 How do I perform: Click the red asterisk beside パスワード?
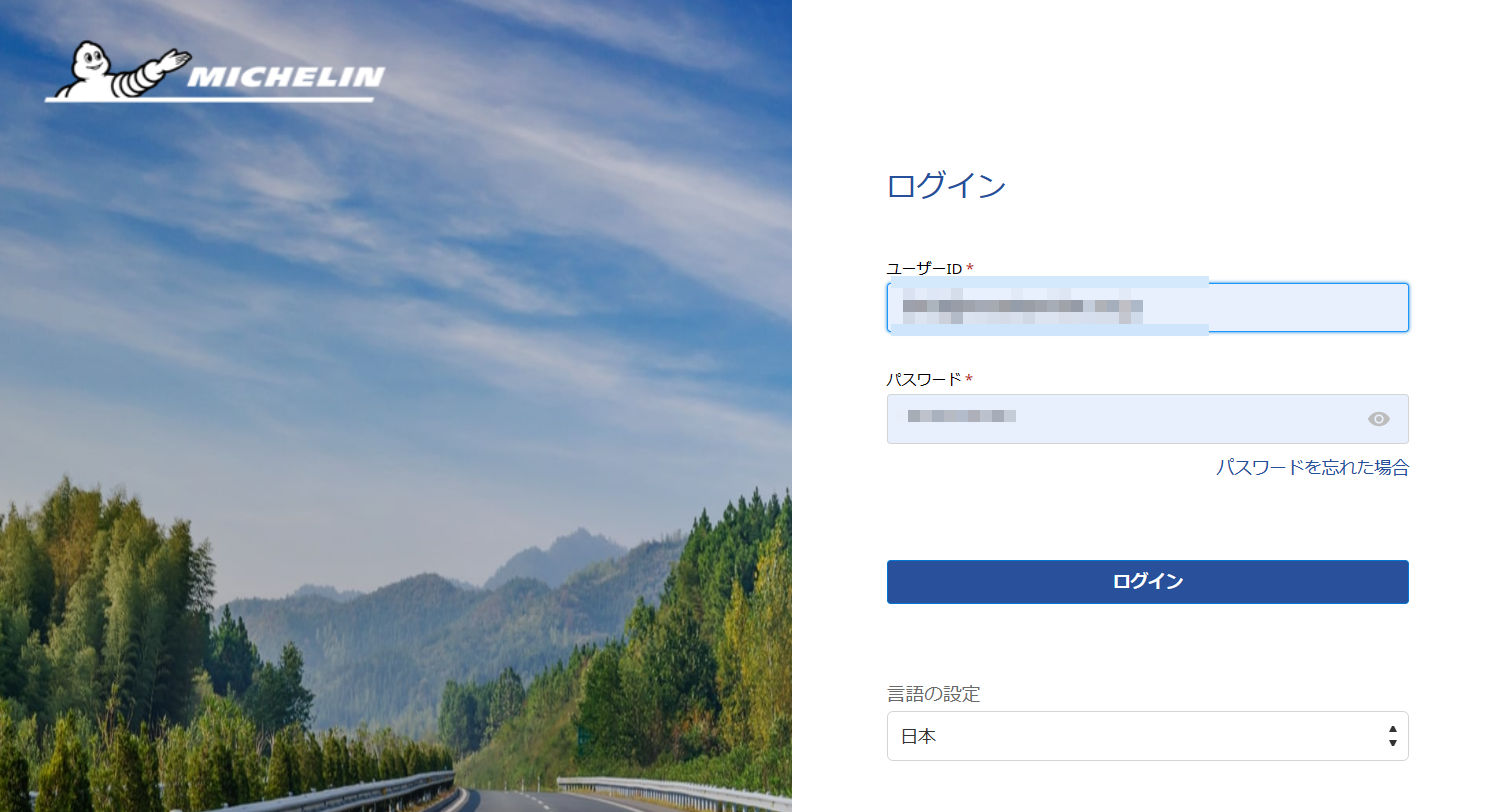pyautogui.click(x=969, y=379)
